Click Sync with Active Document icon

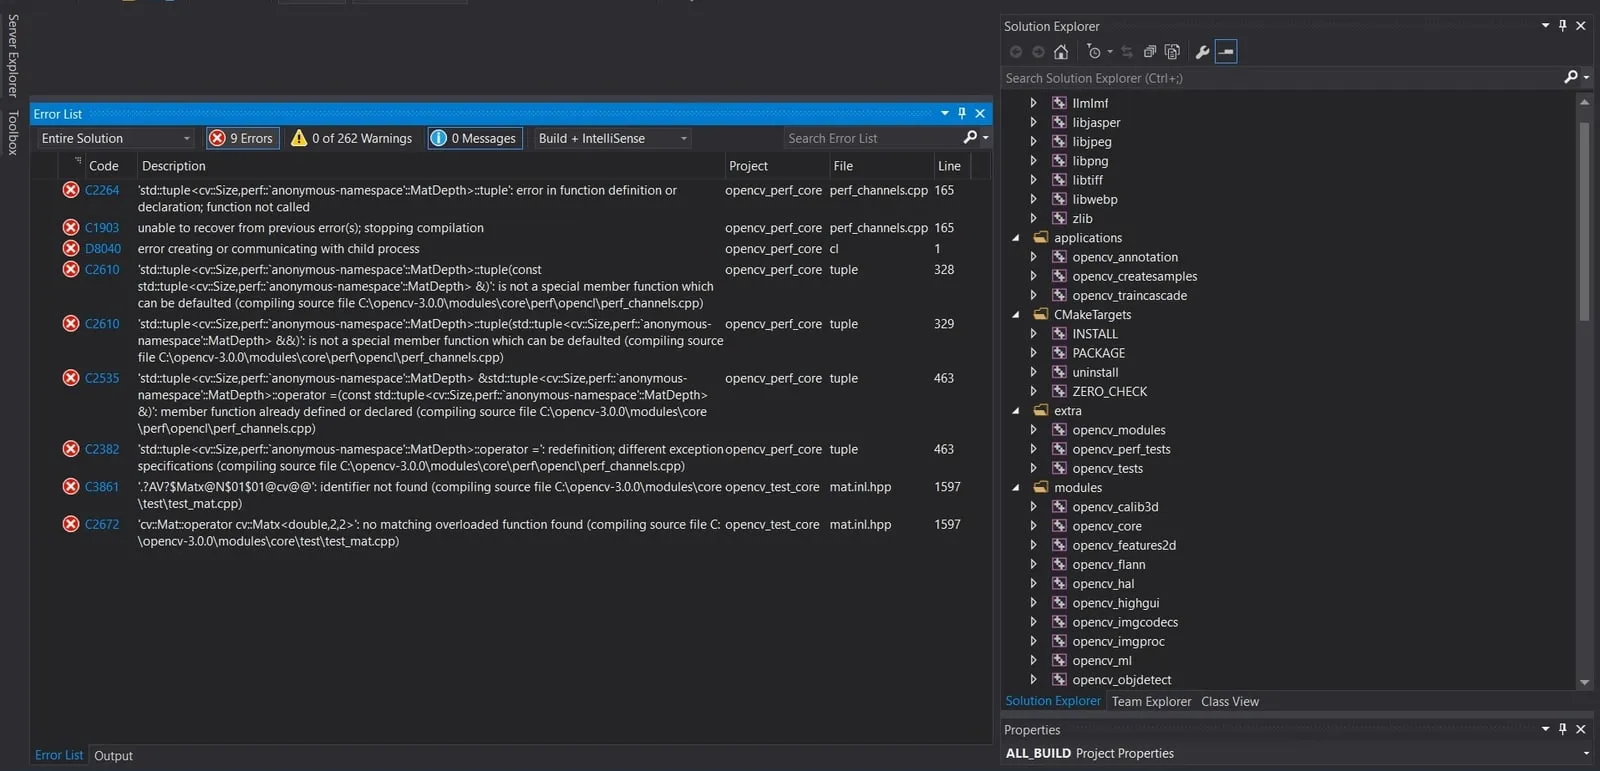[1127, 52]
